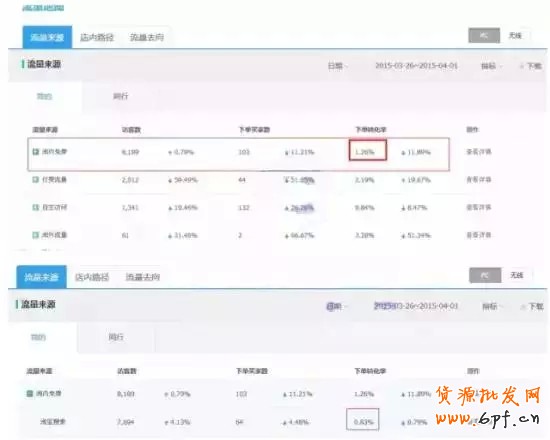550x440 pixels.
Task: Open the 指标 dropdown in upper panel
Action: click(x=491, y=66)
